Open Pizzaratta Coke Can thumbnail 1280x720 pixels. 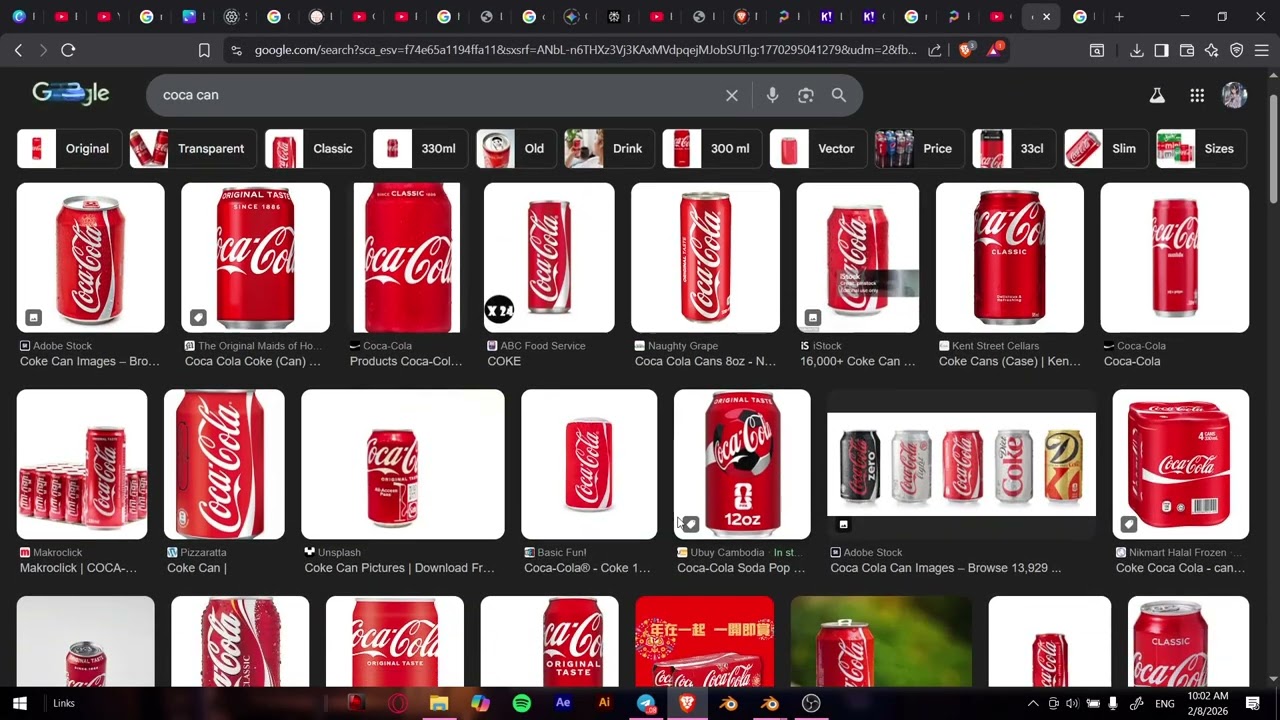pos(224,464)
